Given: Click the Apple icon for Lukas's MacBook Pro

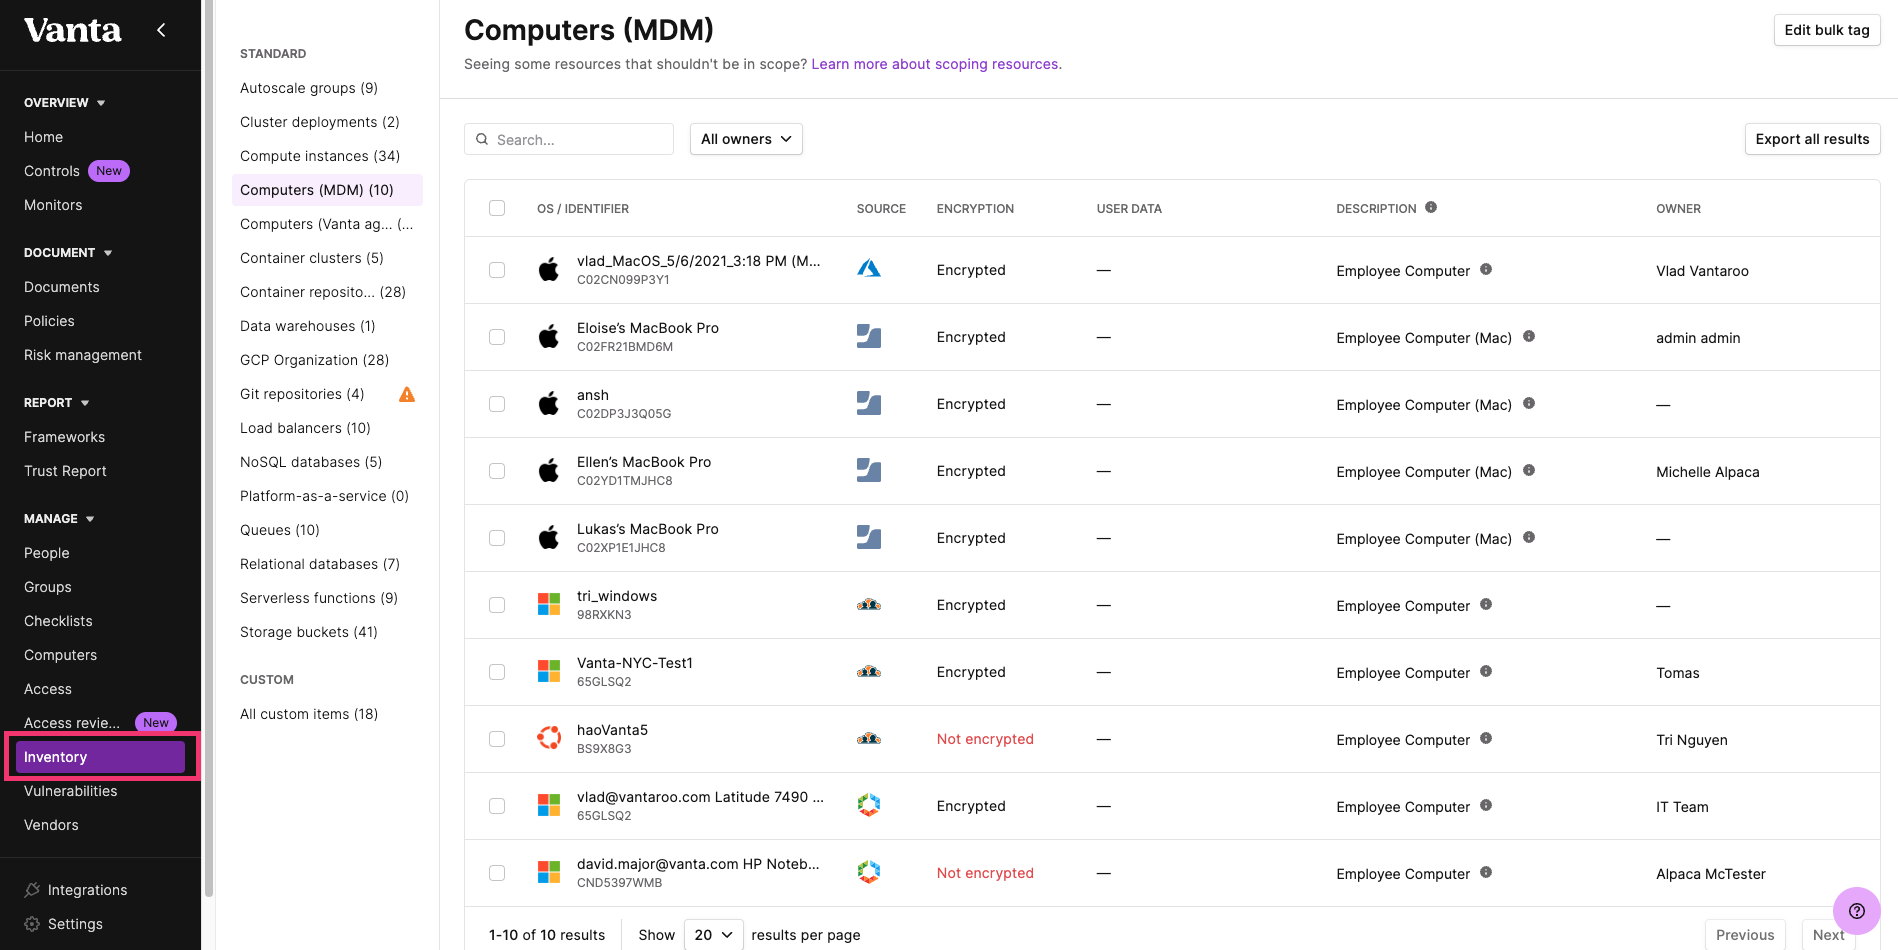Looking at the screenshot, I should tap(549, 538).
